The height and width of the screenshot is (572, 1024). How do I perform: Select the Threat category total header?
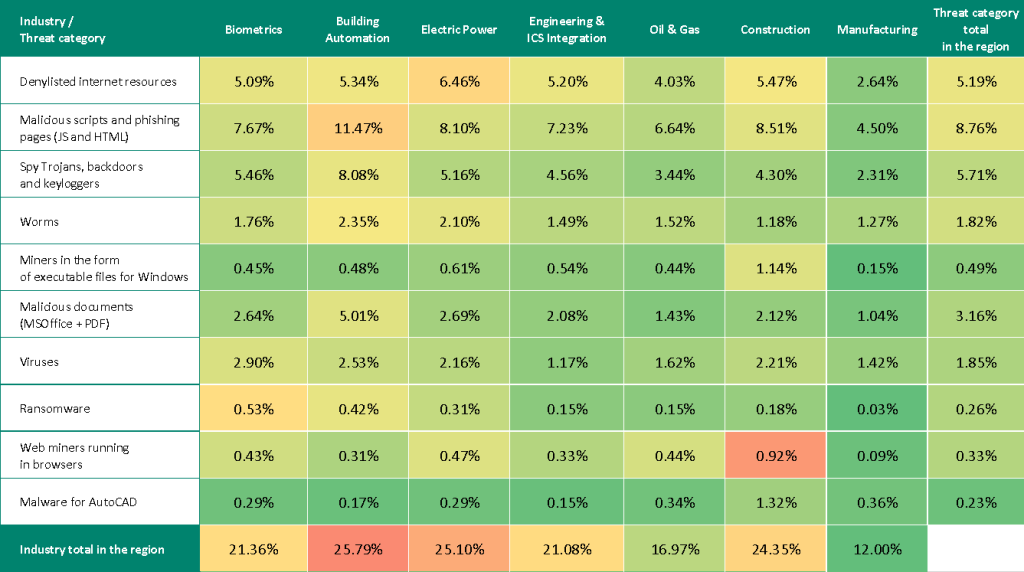[x=975, y=30]
